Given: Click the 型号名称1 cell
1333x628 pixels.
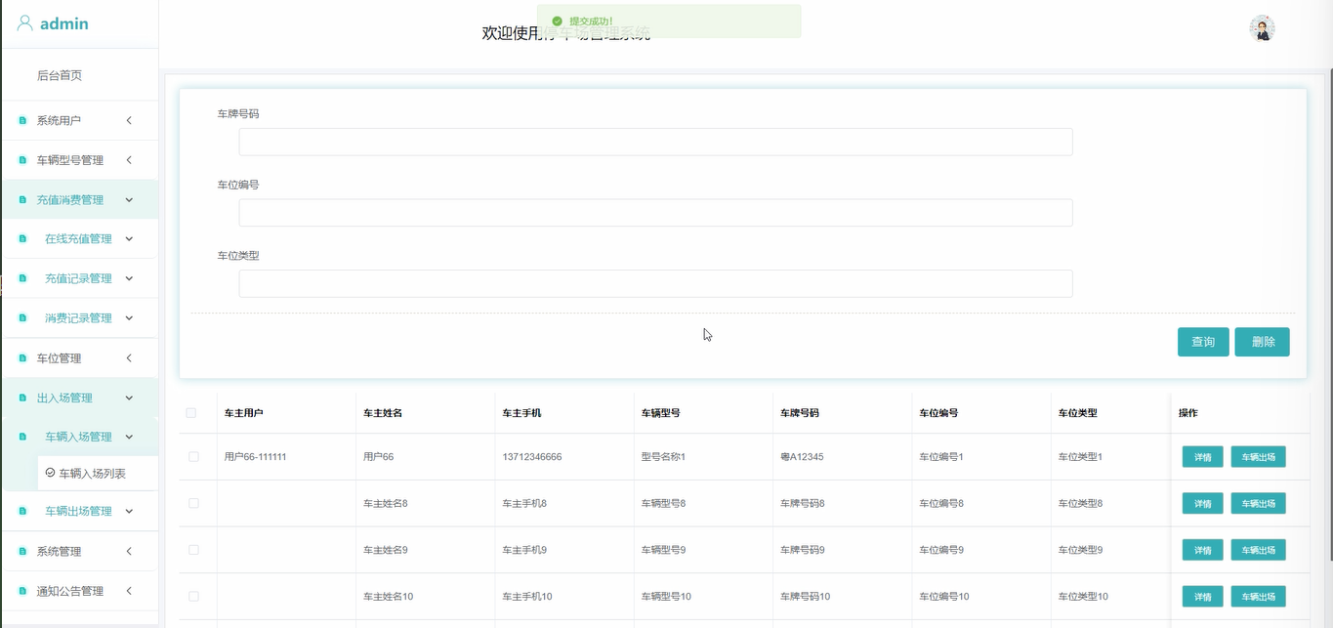Looking at the screenshot, I should [663, 457].
